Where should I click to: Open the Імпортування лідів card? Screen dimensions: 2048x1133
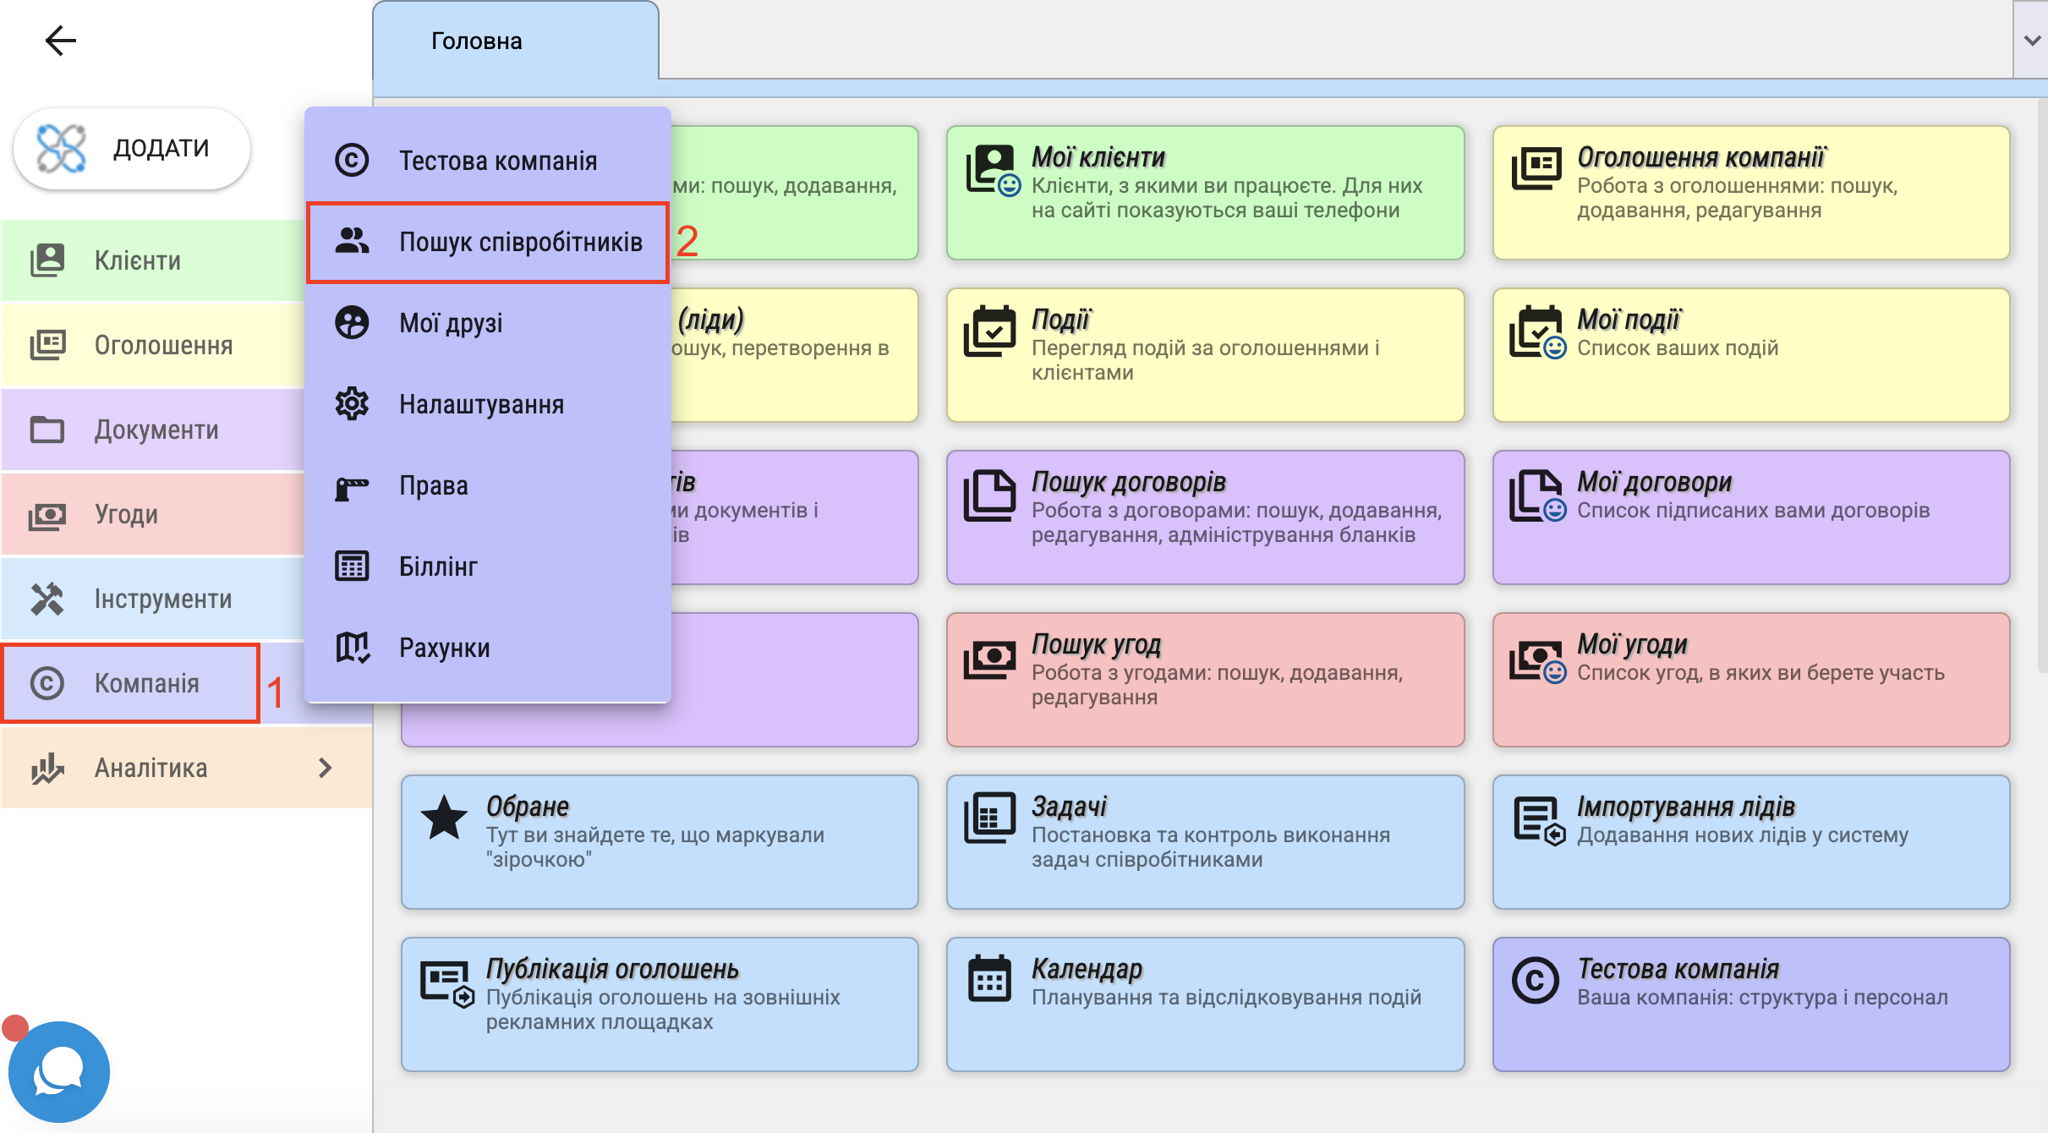[x=1751, y=842]
